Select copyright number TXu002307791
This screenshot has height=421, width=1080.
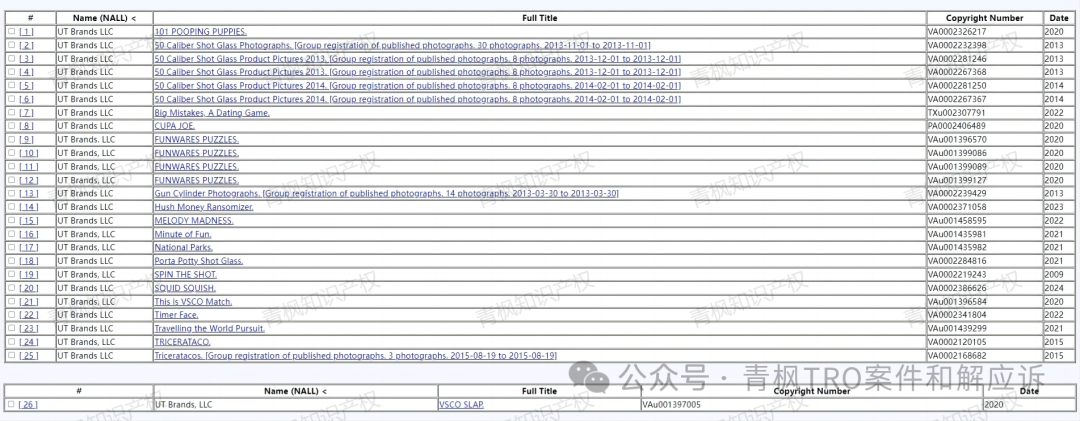(x=957, y=112)
